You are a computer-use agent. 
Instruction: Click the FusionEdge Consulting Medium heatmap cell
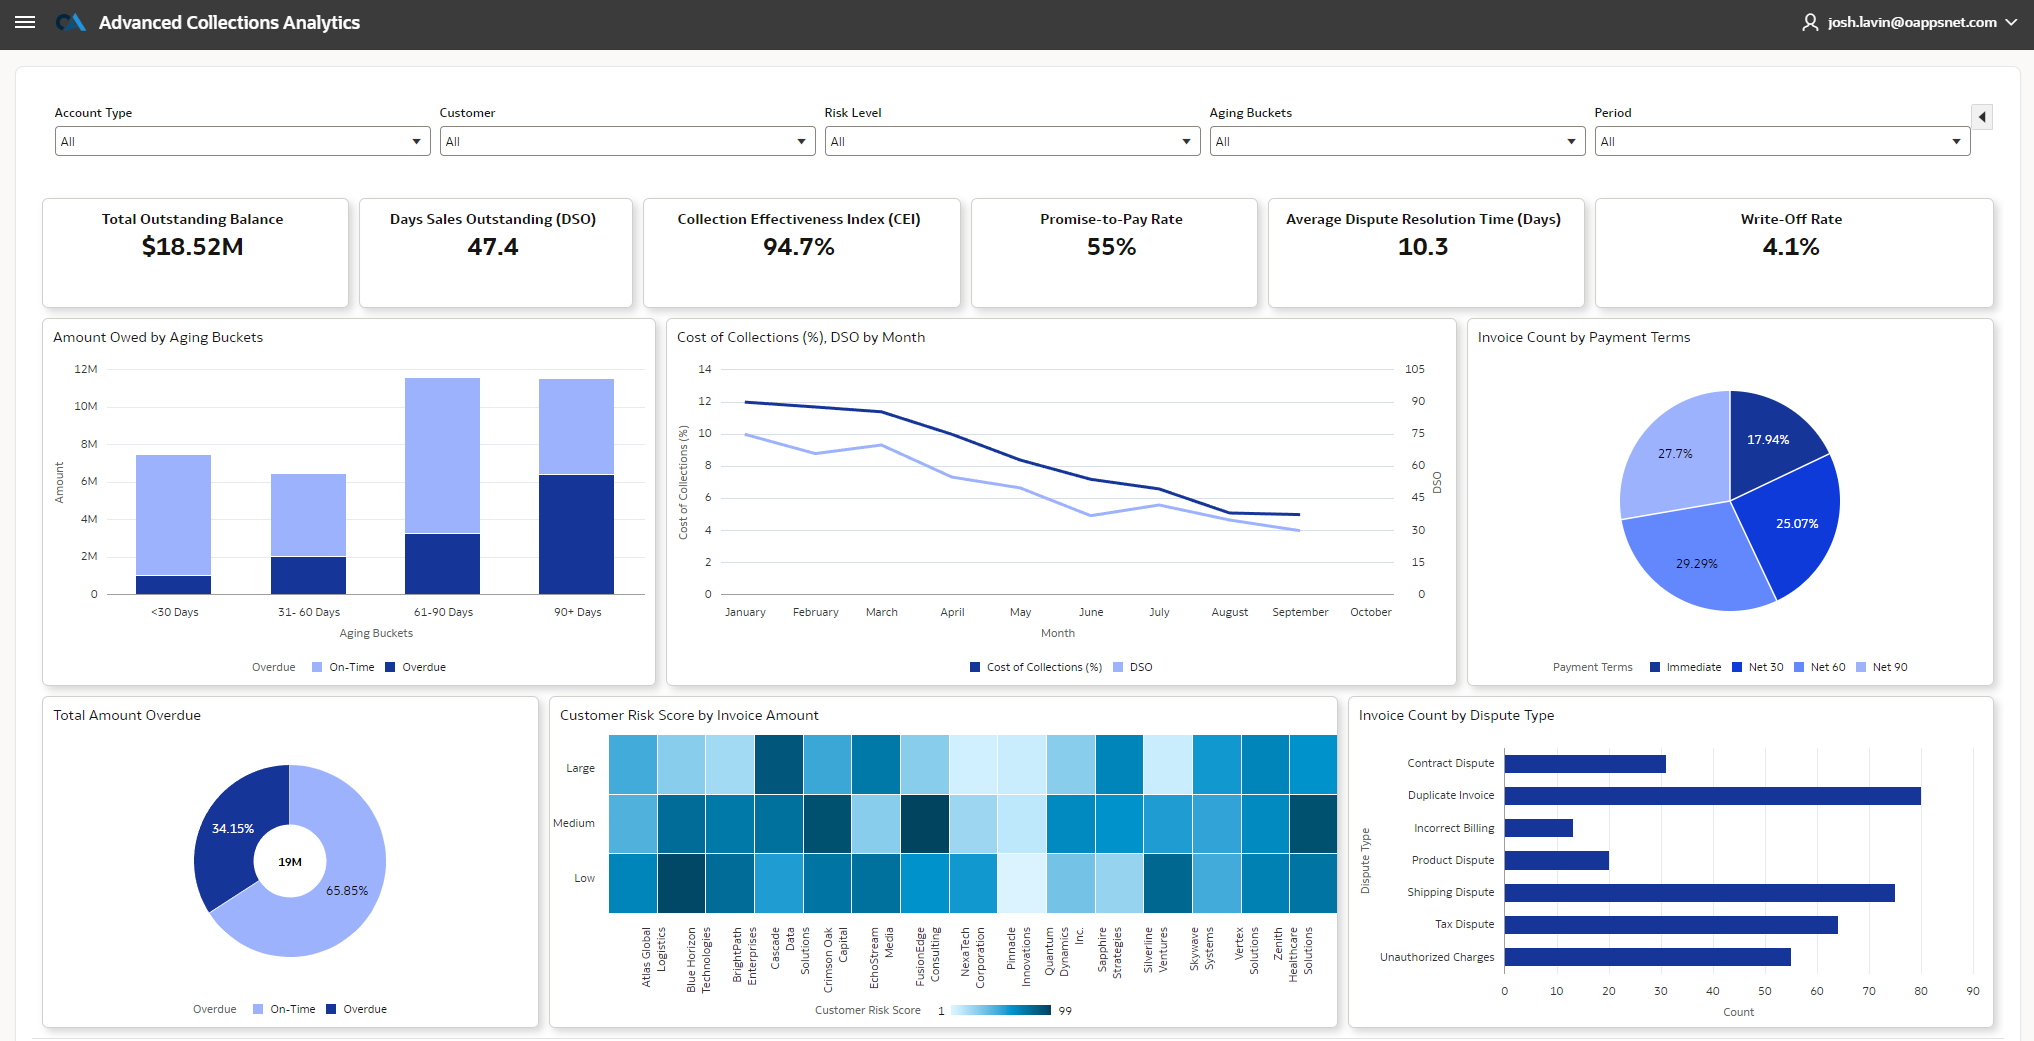pyautogui.click(x=925, y=824)
